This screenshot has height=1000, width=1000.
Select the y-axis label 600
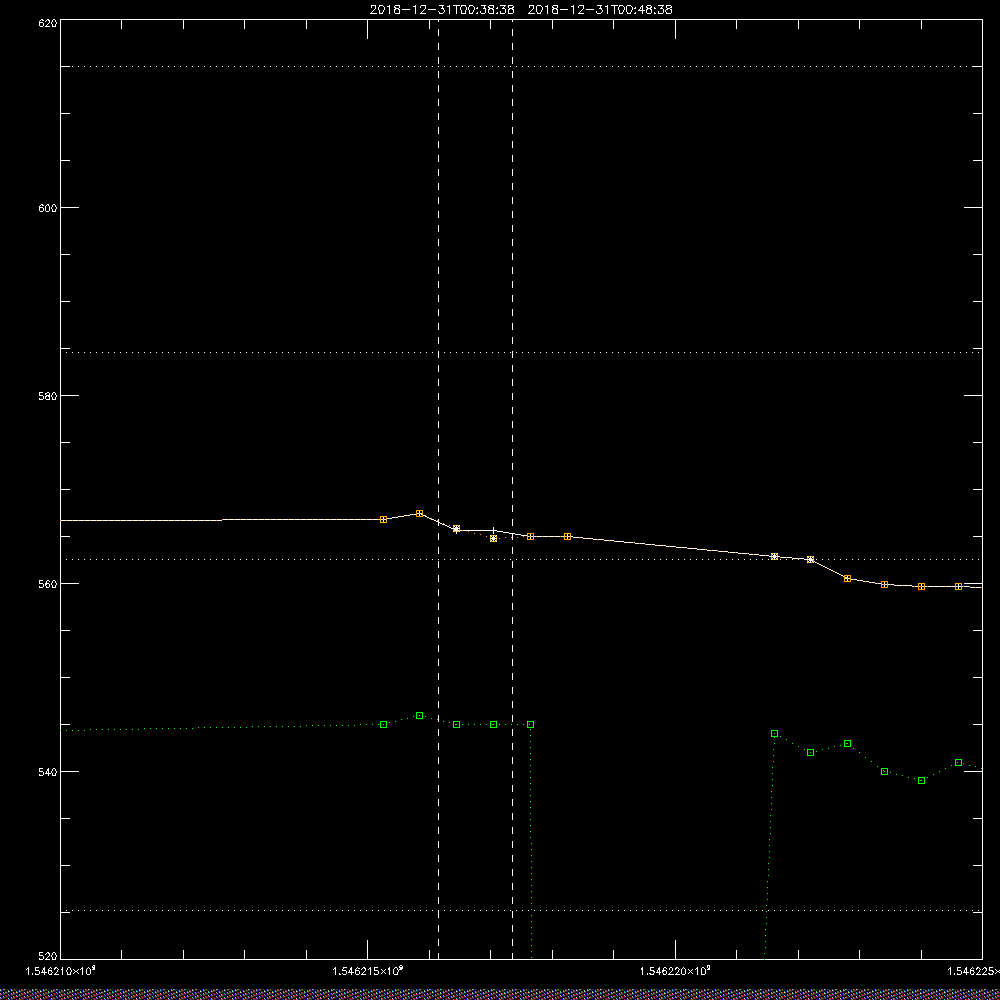(x=48, y=208)
